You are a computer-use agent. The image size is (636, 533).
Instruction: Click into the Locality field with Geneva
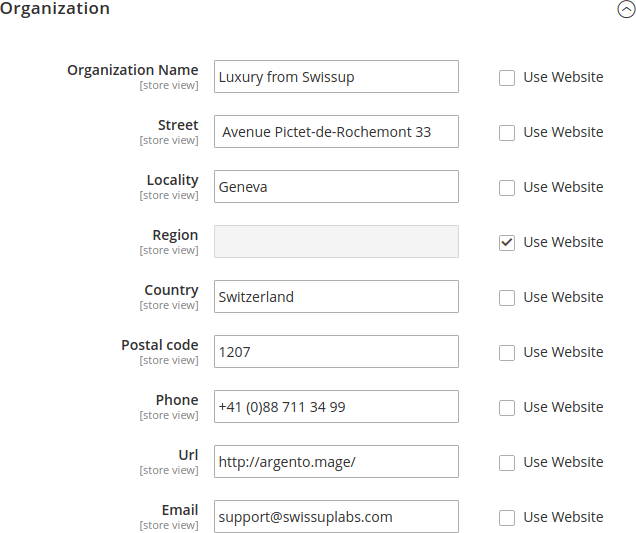click(x=336, y=187)
